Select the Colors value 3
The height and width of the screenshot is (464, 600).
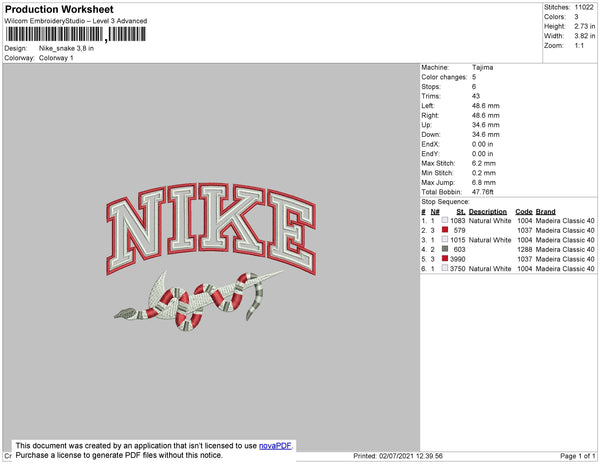coord(576,17)
